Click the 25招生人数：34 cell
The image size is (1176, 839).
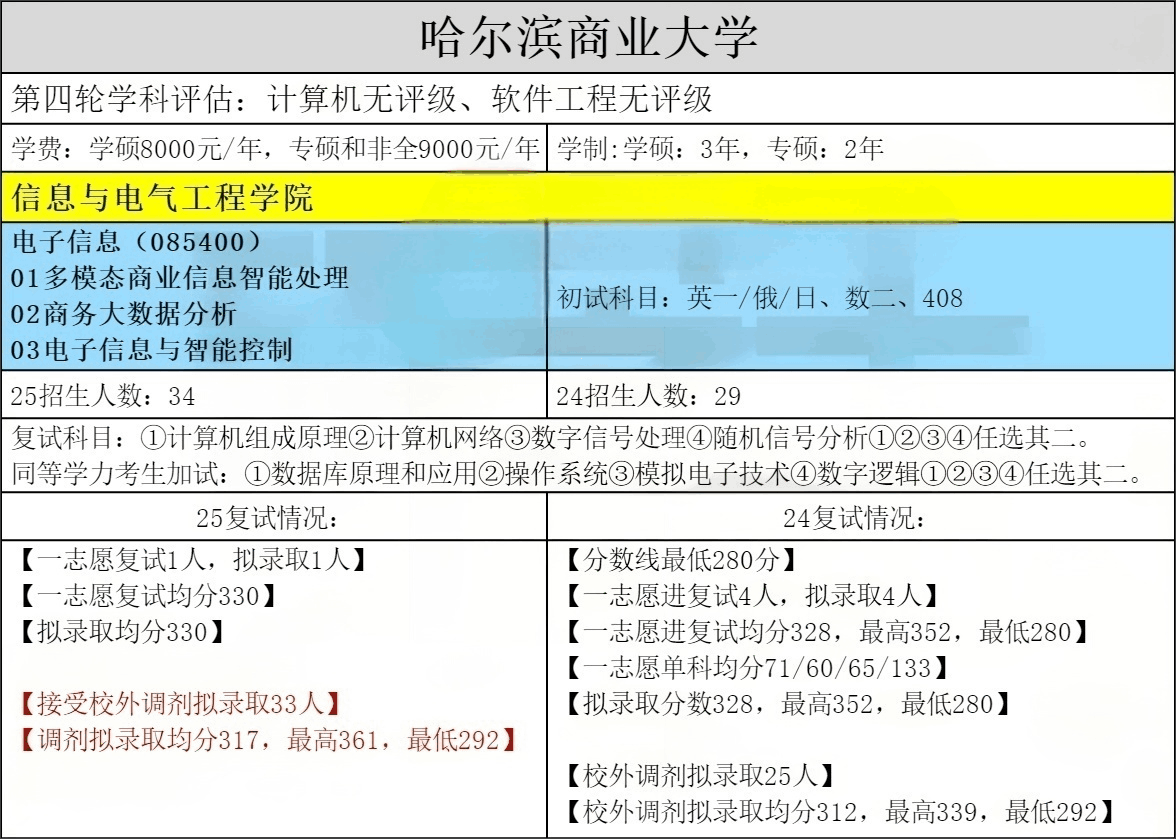[103, 396]
